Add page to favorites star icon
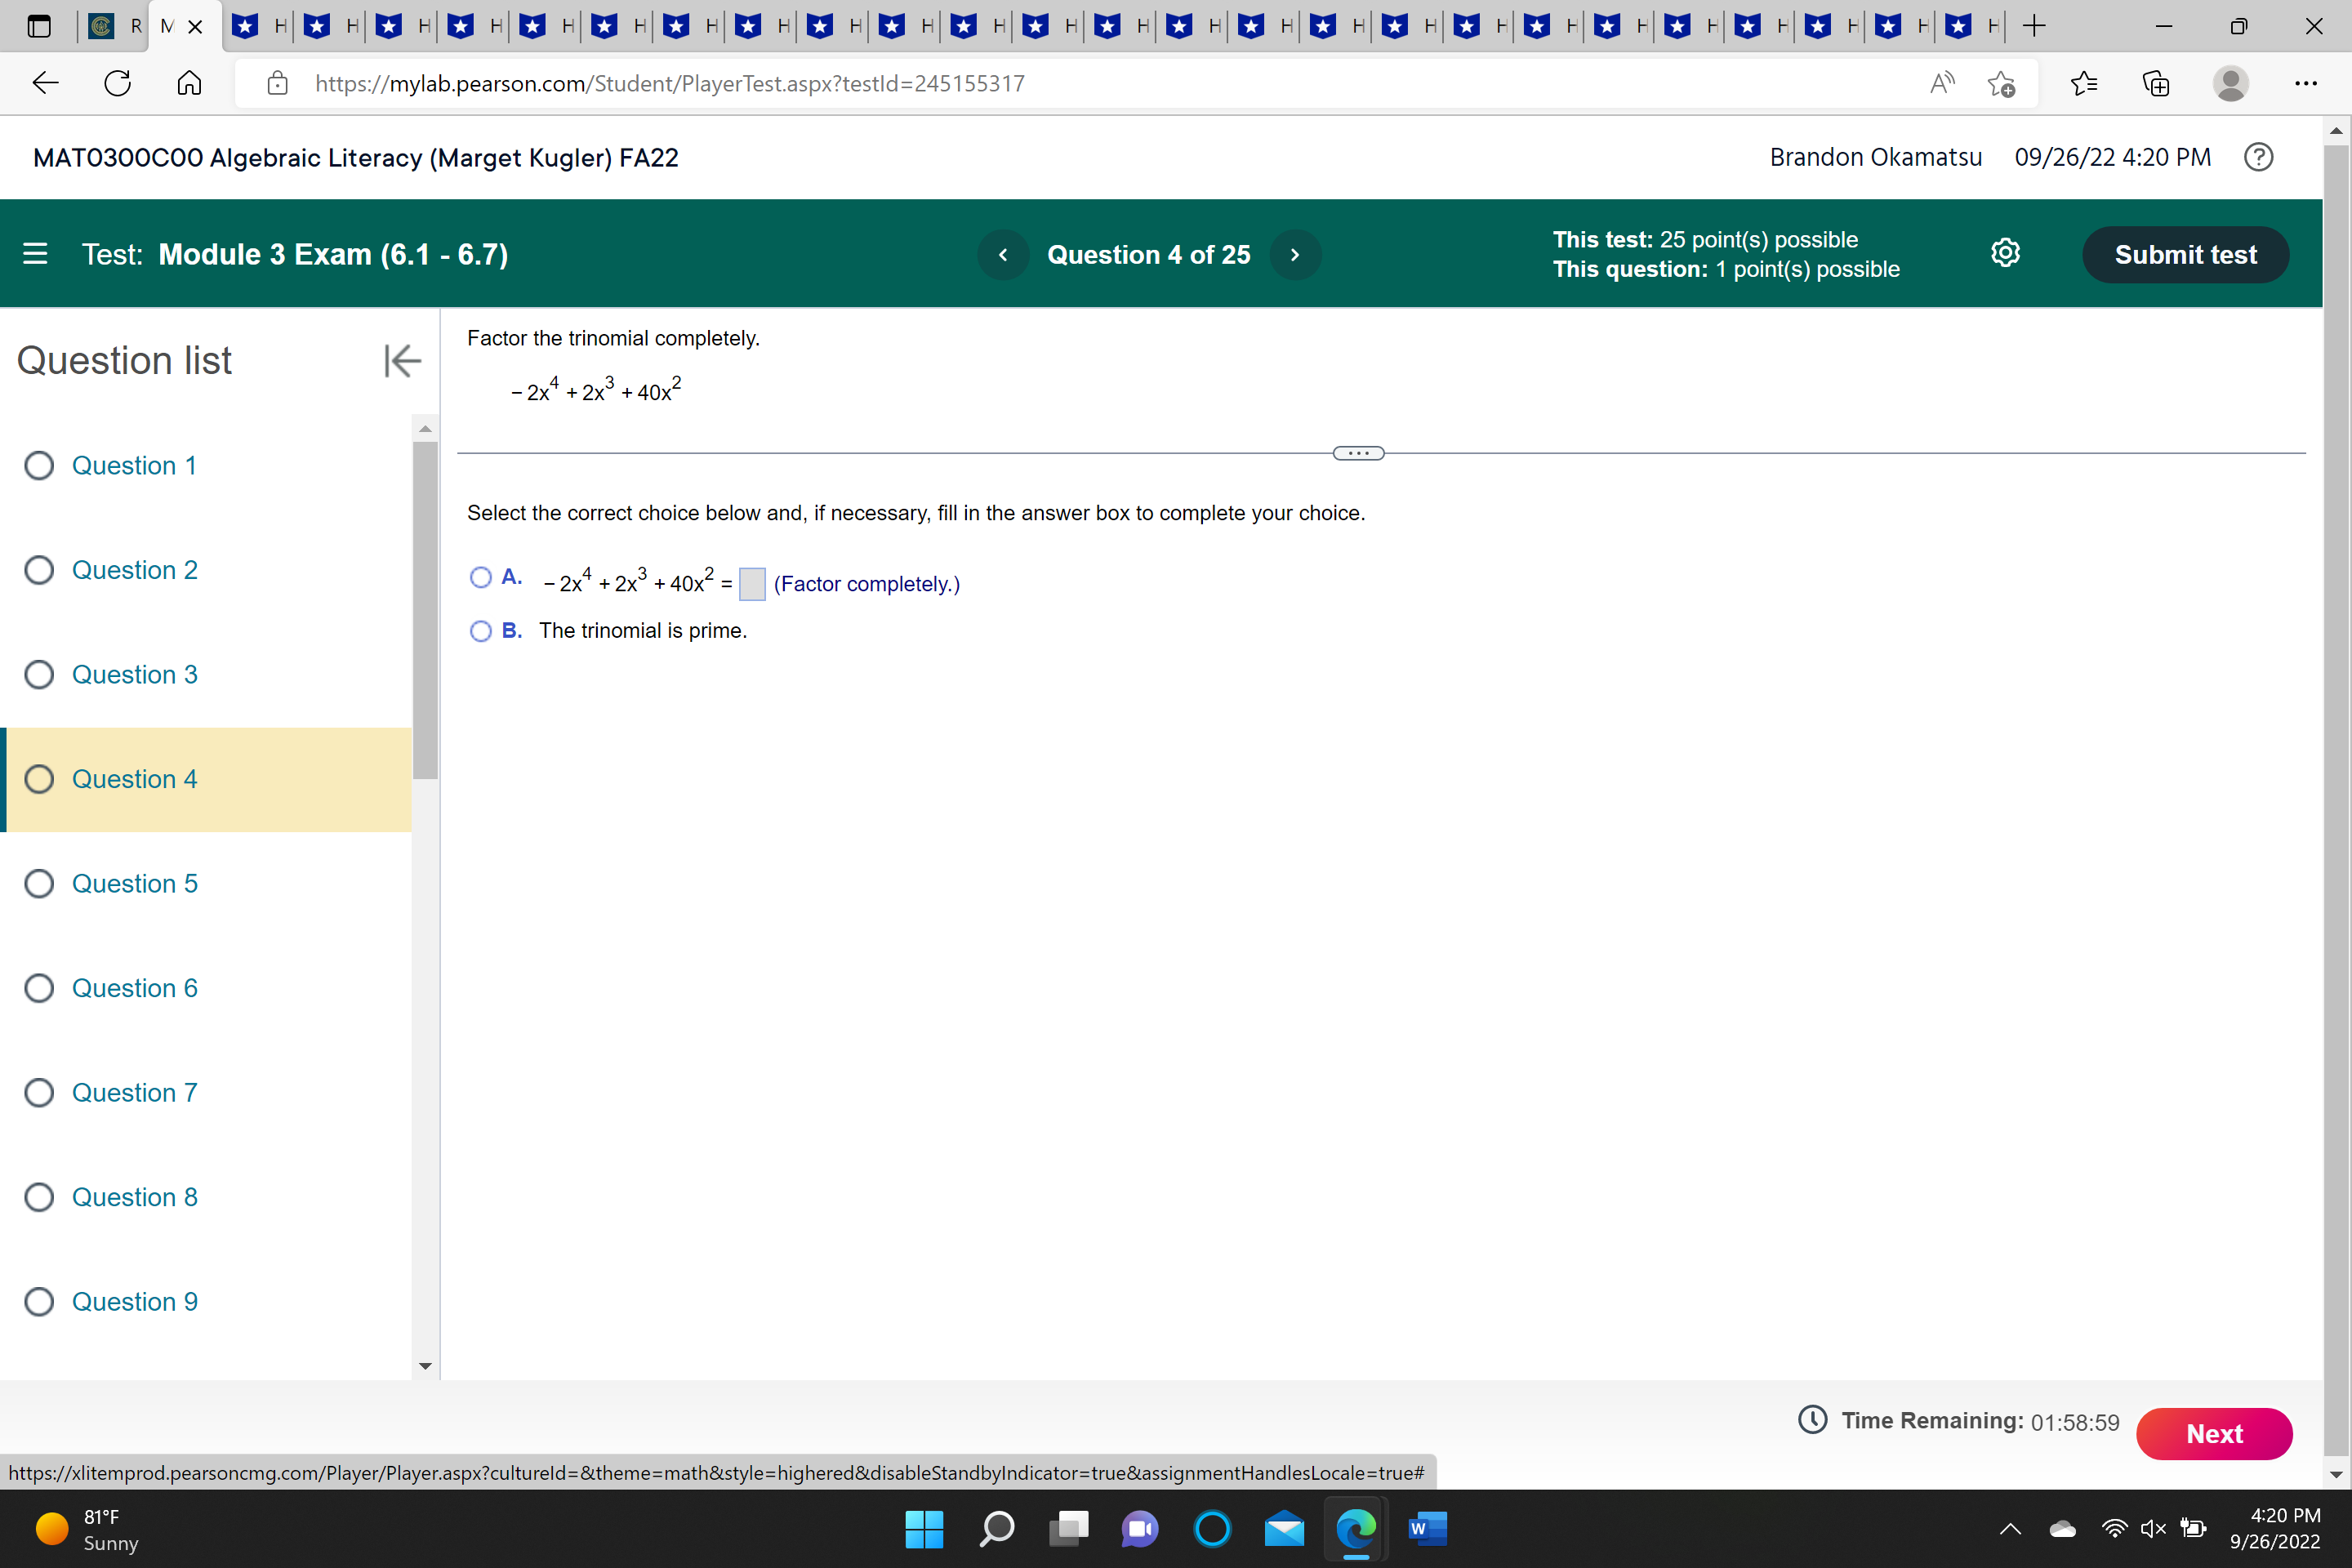This screenshot has width=2352, height=1568. click(2001, 83)
